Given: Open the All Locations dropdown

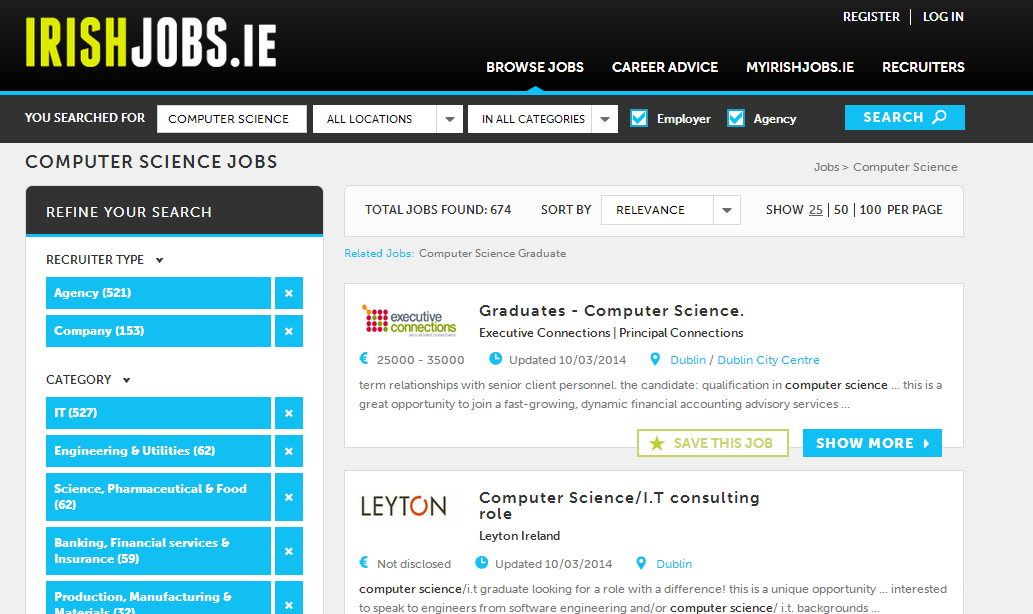Looking at the screenshot, I should [x=387, y=119].
